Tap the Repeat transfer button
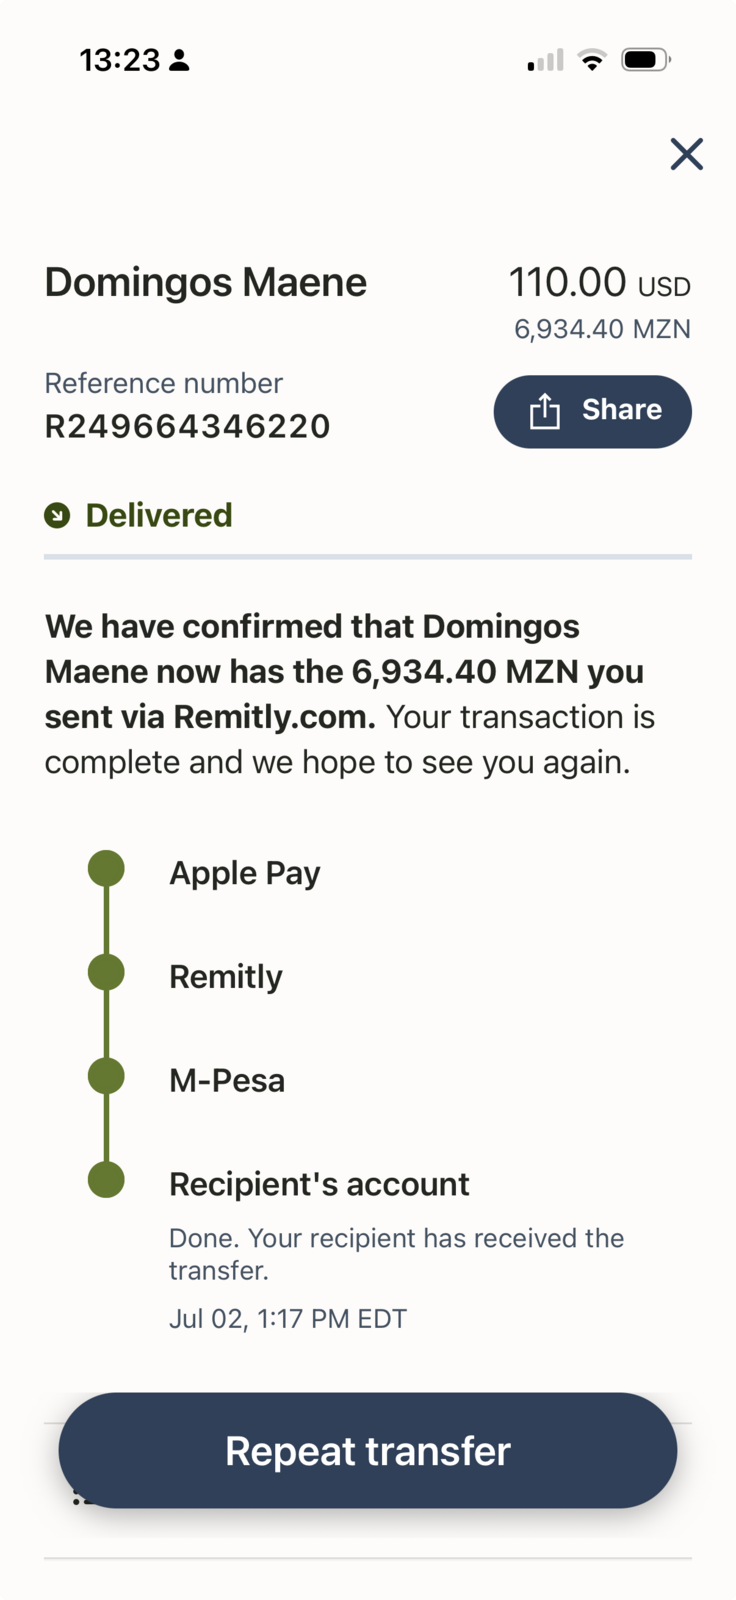Viewport: 736px width, 1600px height. pyautogui.click(x=367, y=1450)
